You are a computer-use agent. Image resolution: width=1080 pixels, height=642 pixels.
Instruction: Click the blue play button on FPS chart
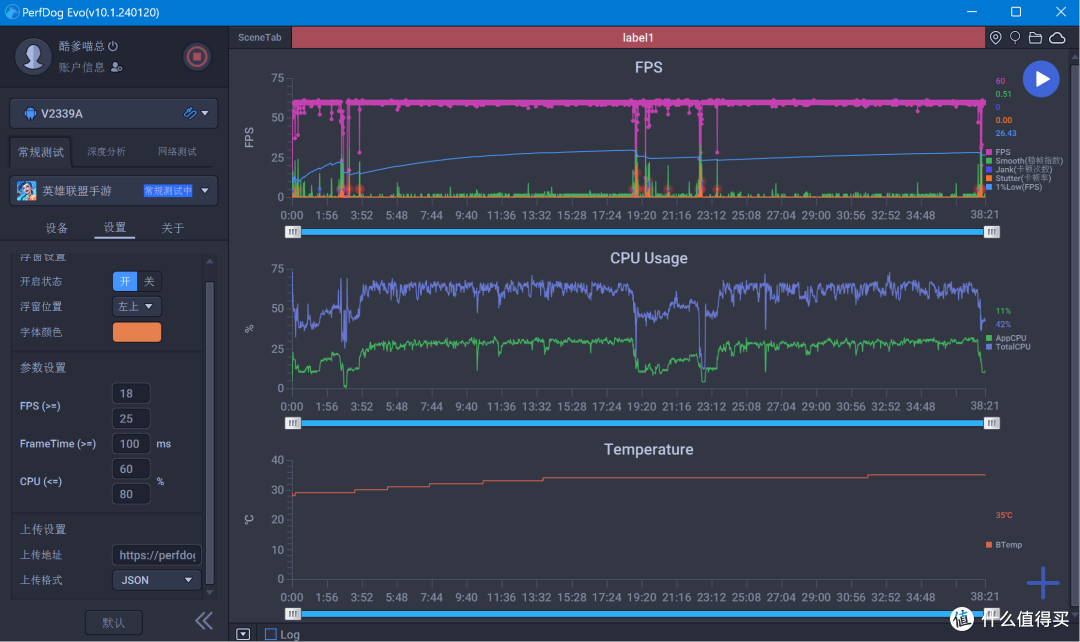(1041, 79)
